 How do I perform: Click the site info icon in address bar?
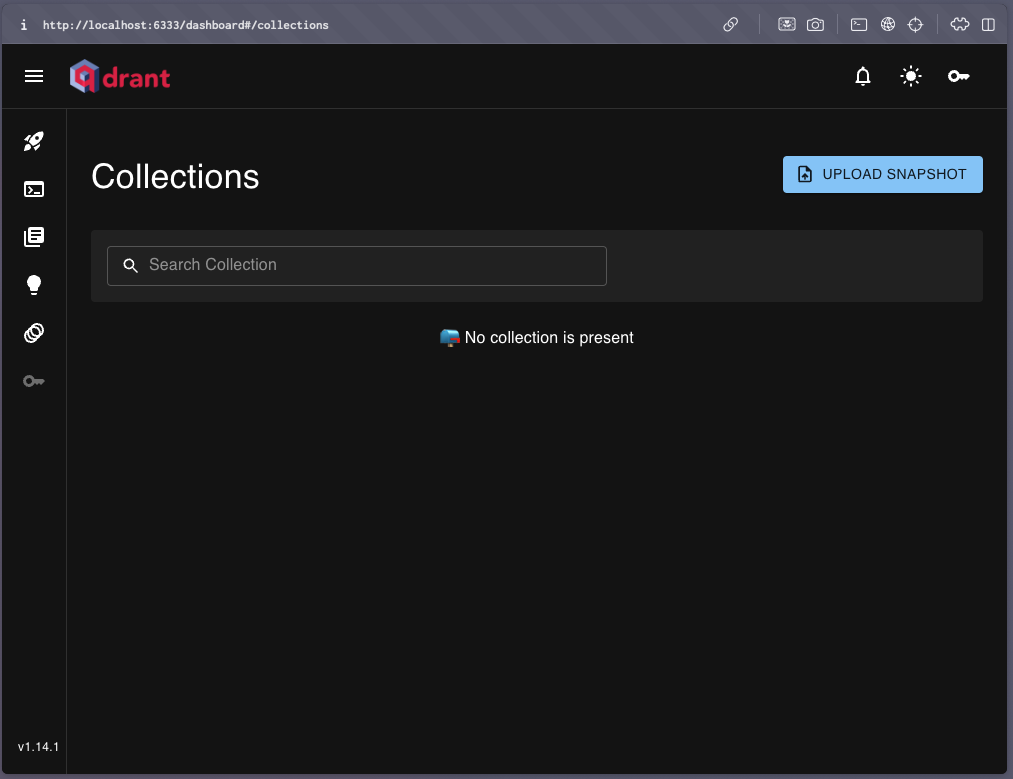tap(23, 25)
